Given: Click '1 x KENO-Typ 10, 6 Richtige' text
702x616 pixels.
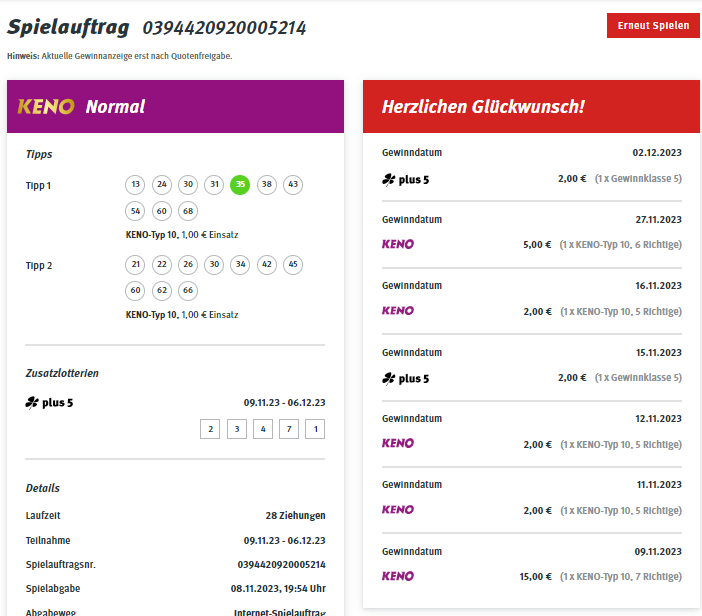Looking at the screenshot, I should coord(621,245).
